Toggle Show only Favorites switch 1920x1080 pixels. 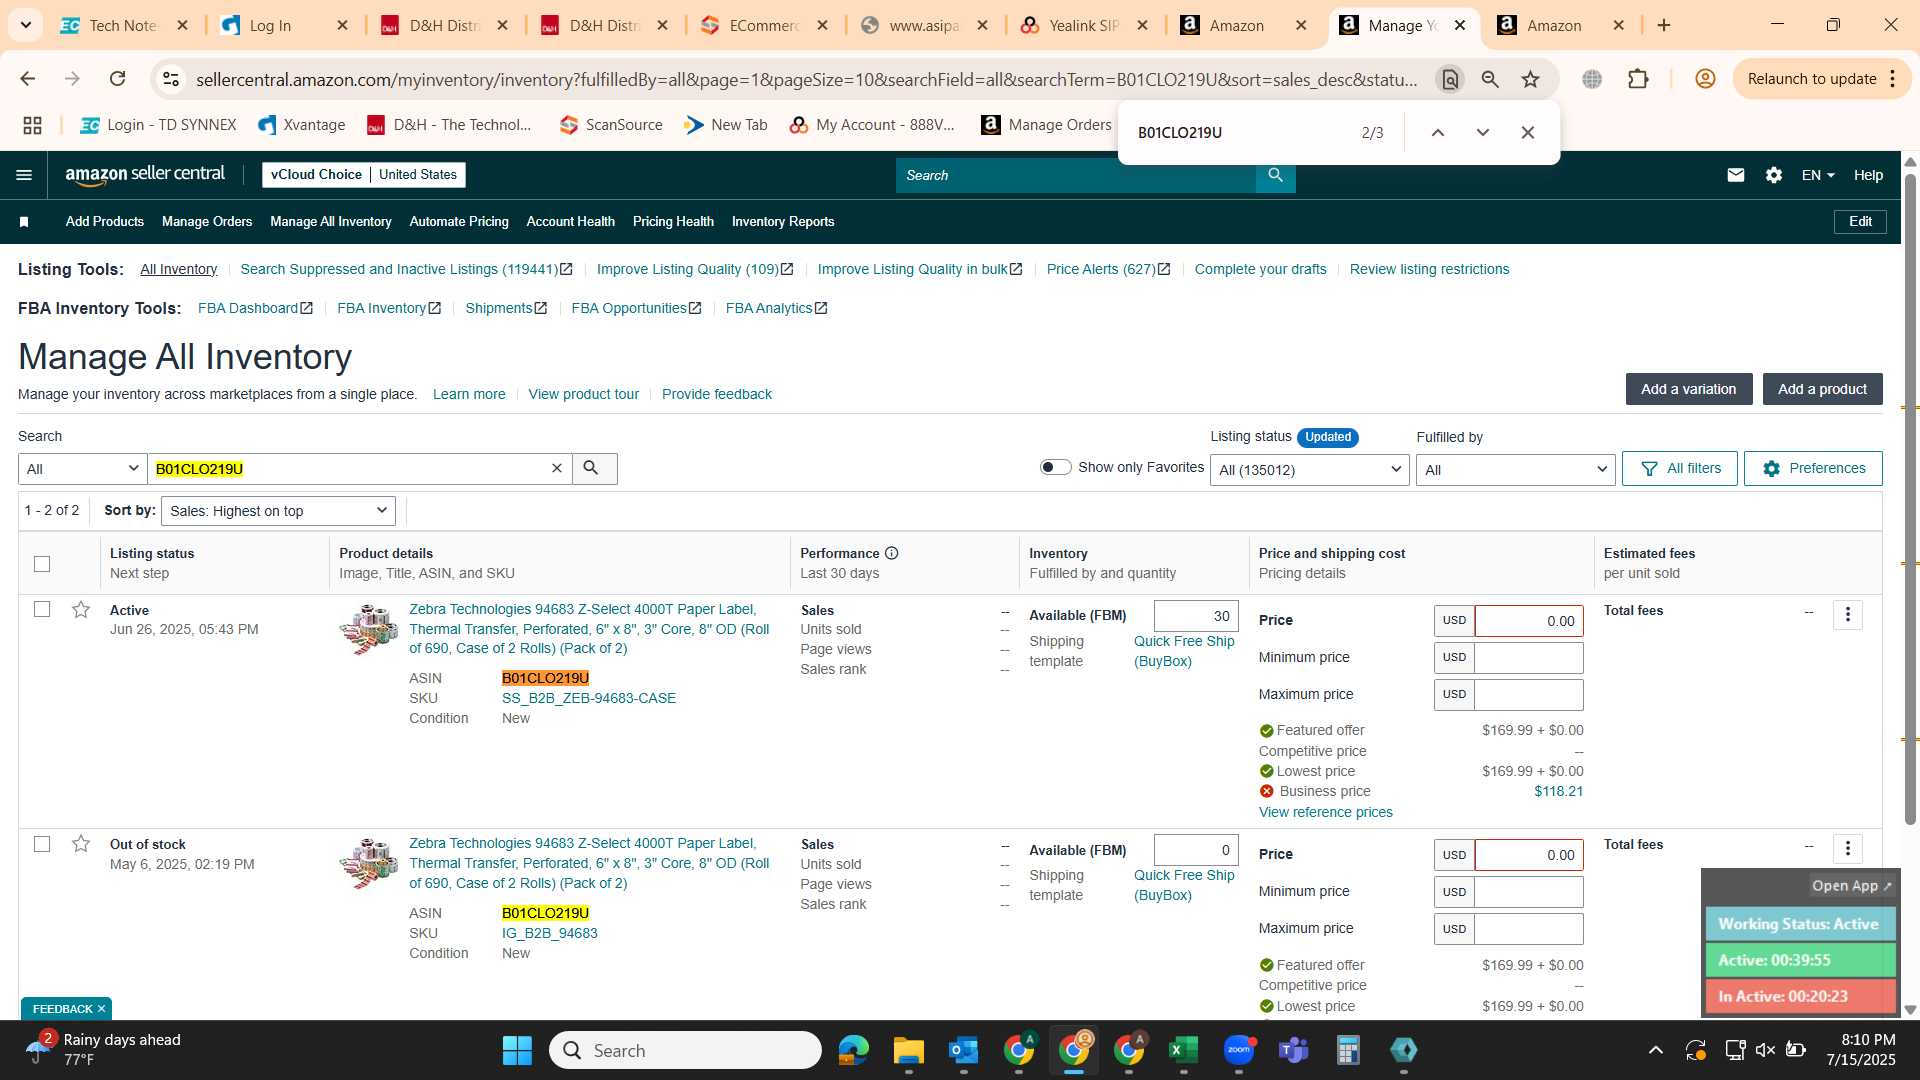[x=1055, y=467]
